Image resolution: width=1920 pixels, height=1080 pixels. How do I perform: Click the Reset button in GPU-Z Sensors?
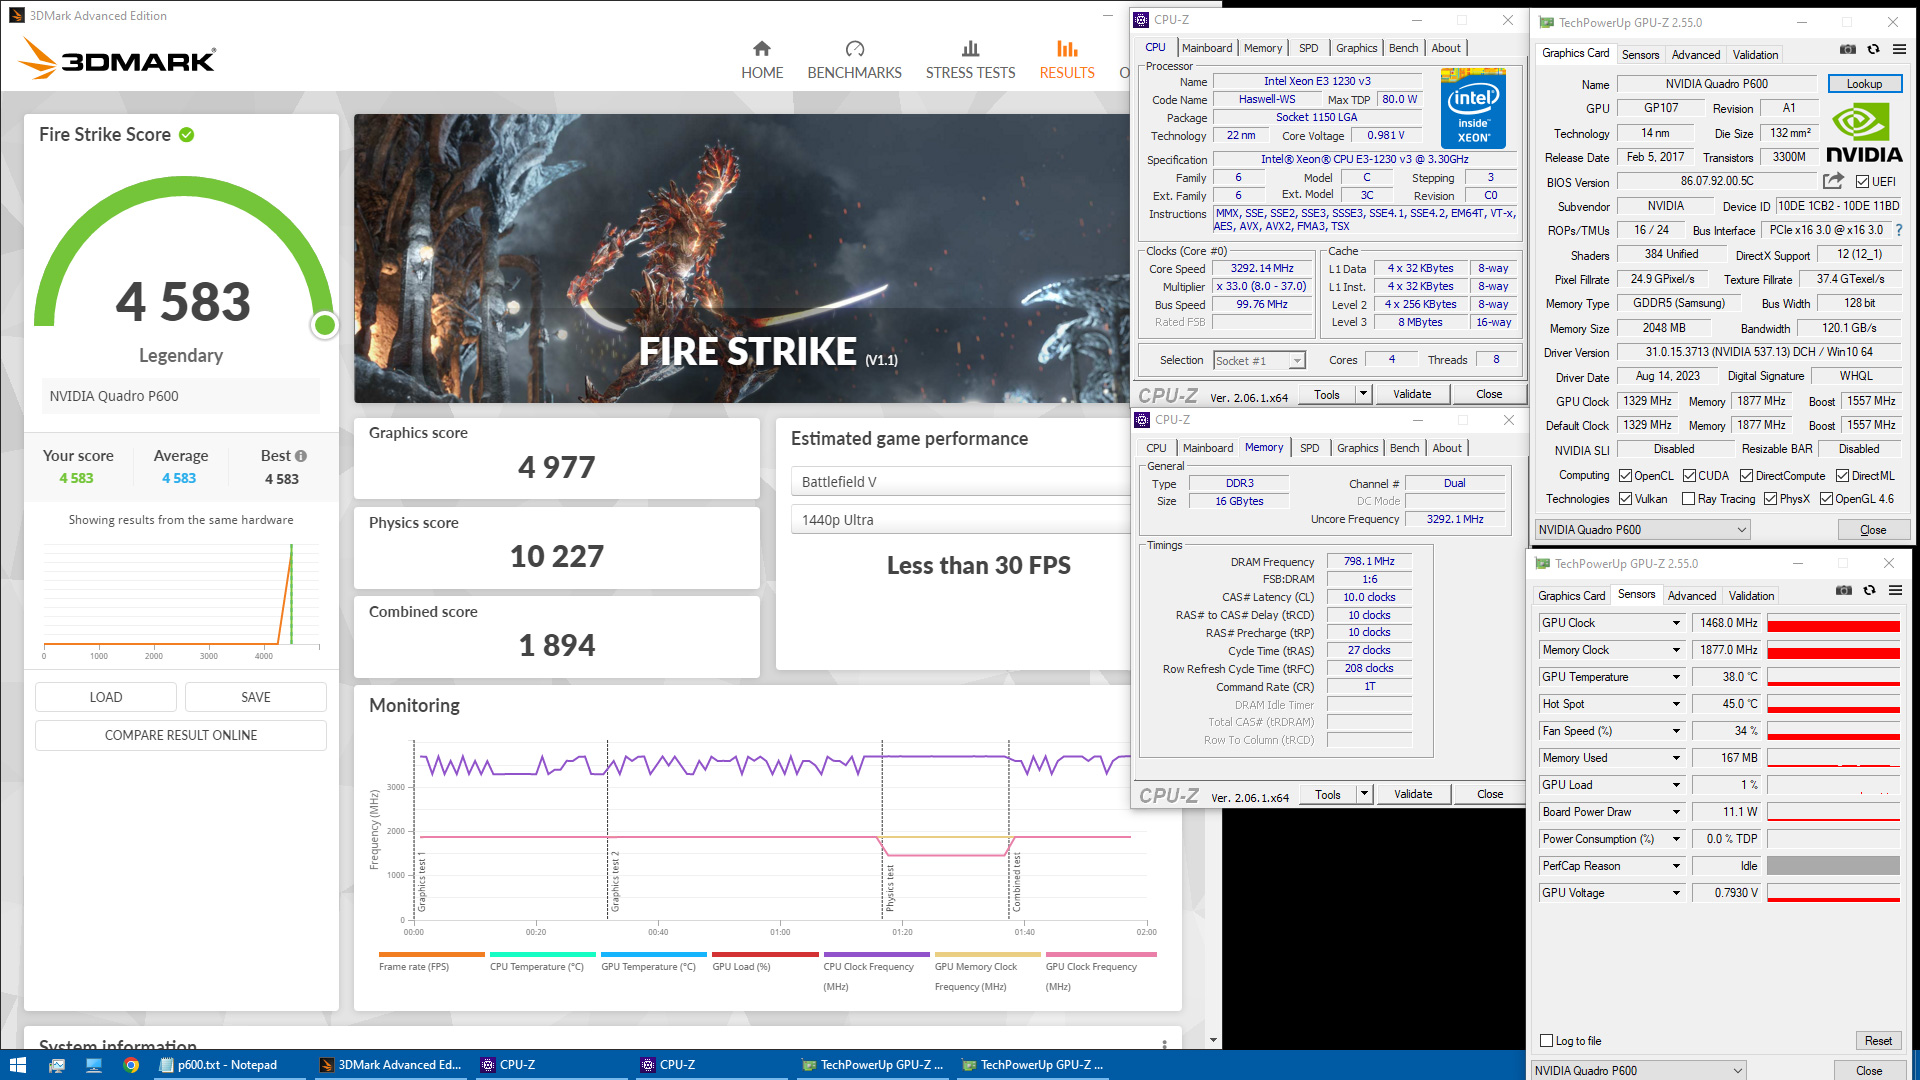pos(1878,1041)
